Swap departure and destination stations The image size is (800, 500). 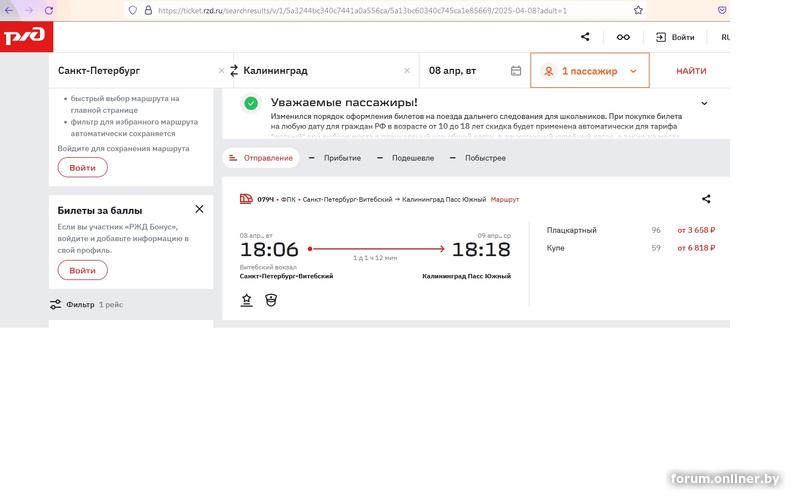(234, 70)
